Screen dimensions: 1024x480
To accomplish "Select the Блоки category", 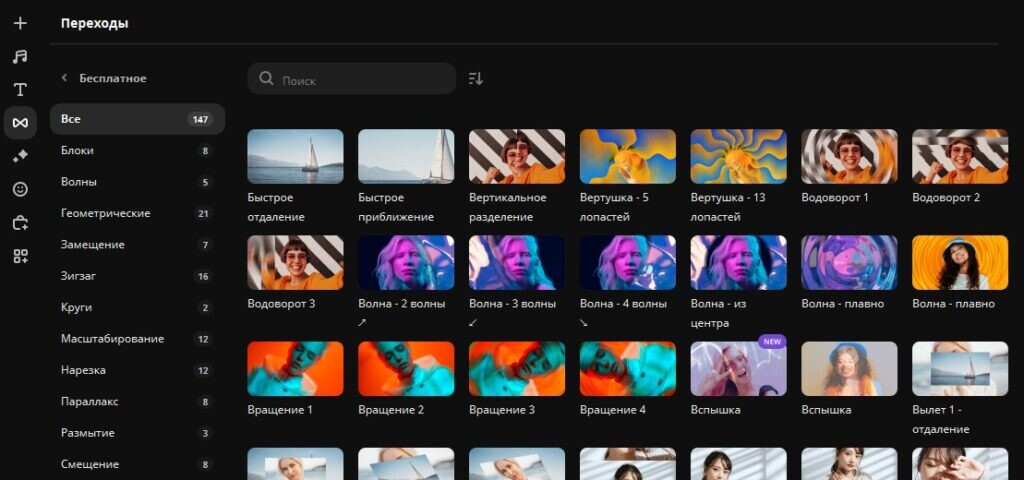I will pyautogui.click(x=137, y=150).
